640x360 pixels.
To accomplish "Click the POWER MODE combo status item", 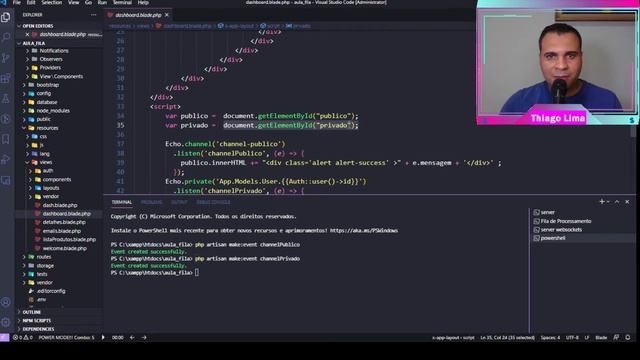I will (x=66, y=338).
